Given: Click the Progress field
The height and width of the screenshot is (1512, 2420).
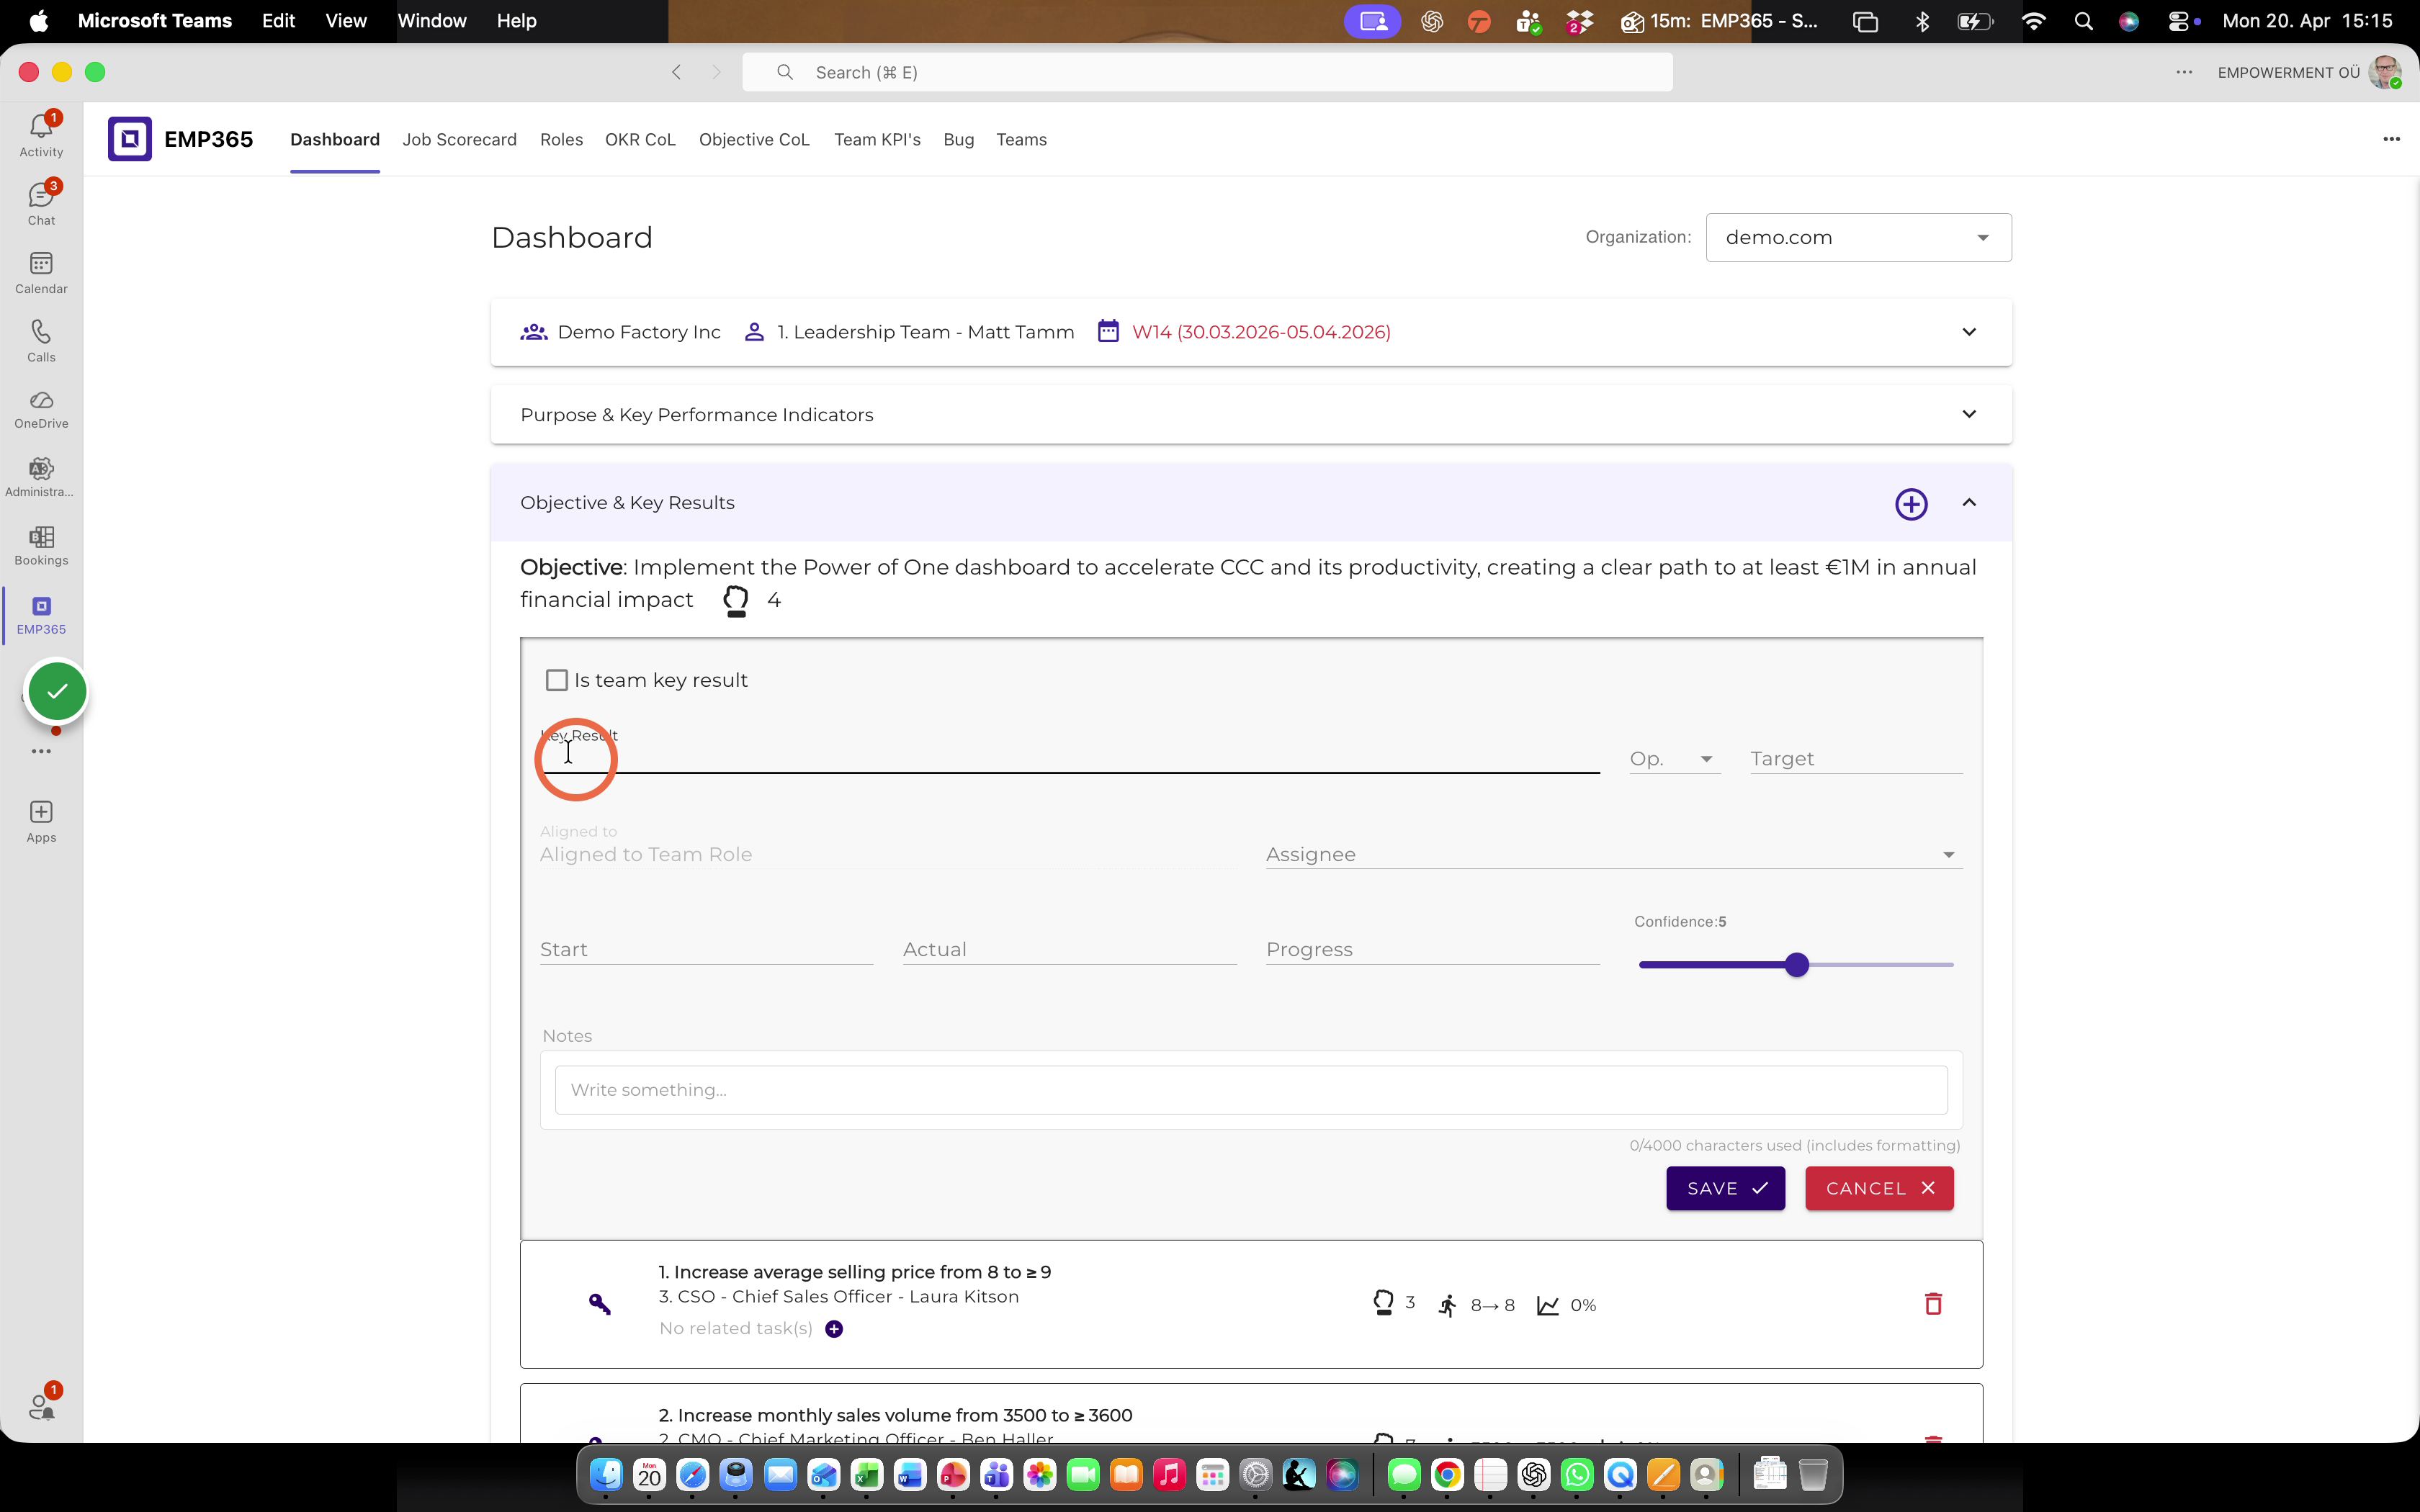Looking at the screenshot, I should [1432, 949].
